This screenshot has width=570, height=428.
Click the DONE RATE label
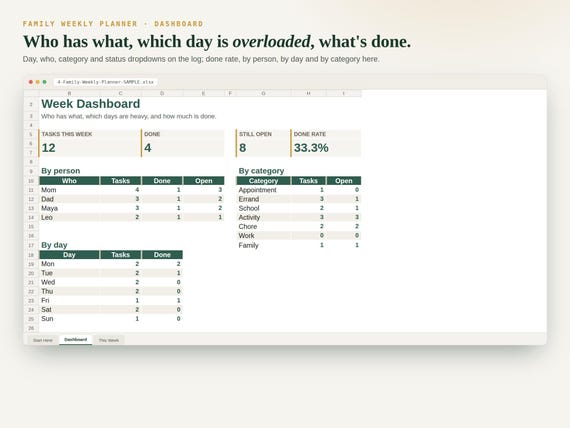[310, 134]
